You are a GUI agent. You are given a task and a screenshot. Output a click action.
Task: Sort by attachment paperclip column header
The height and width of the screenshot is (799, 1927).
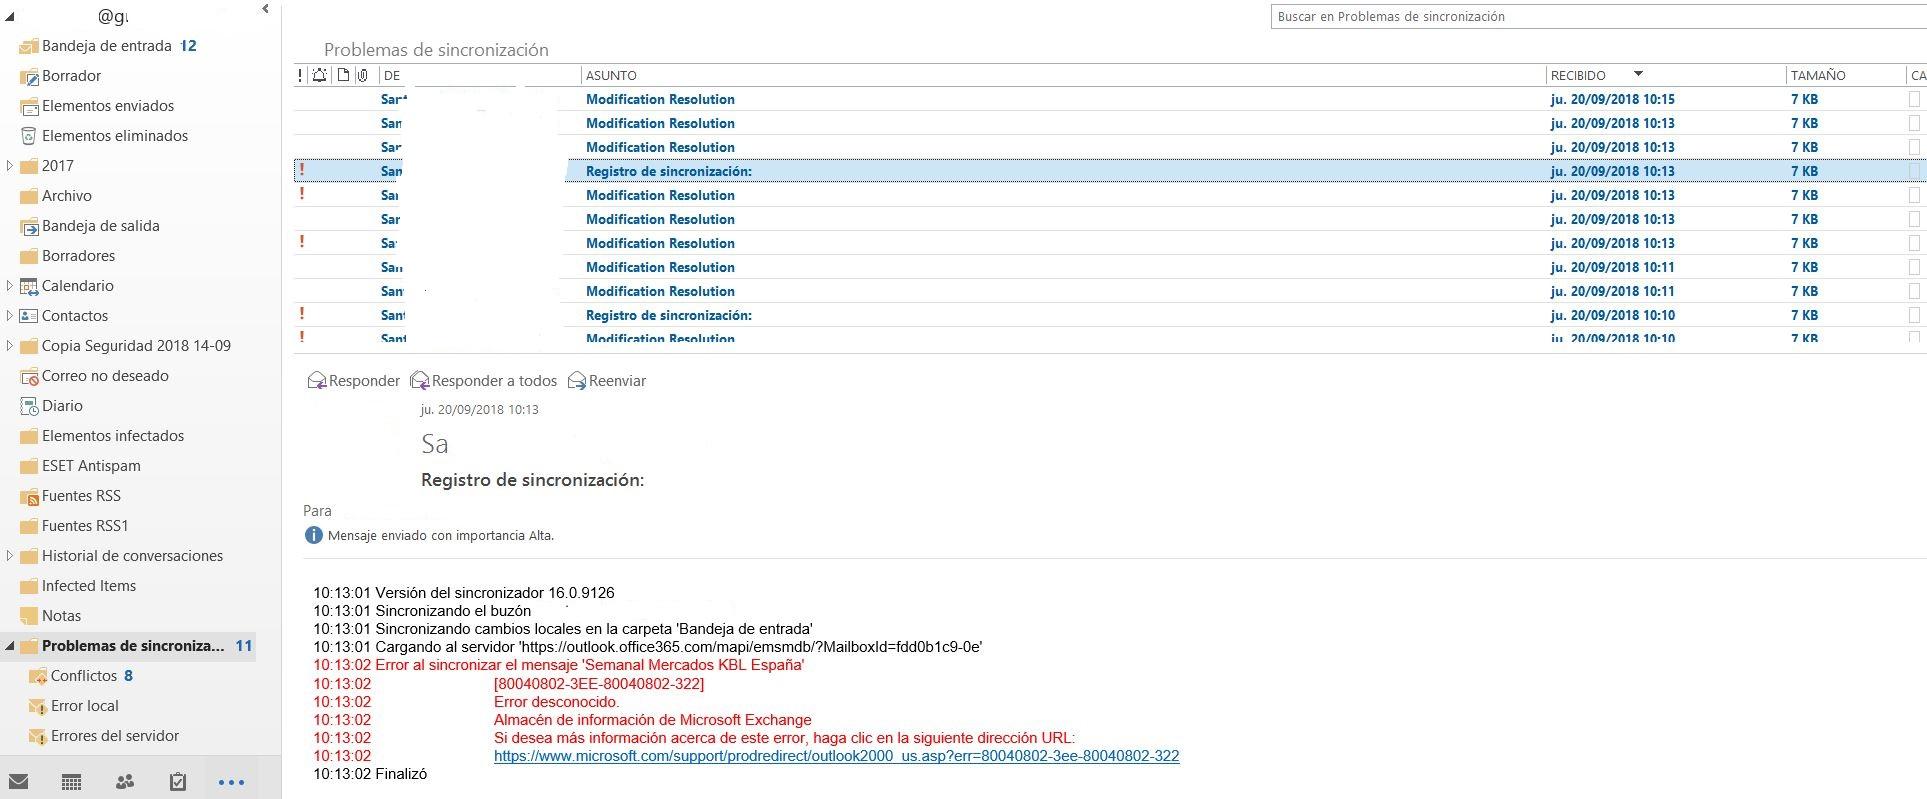point(362,75)
